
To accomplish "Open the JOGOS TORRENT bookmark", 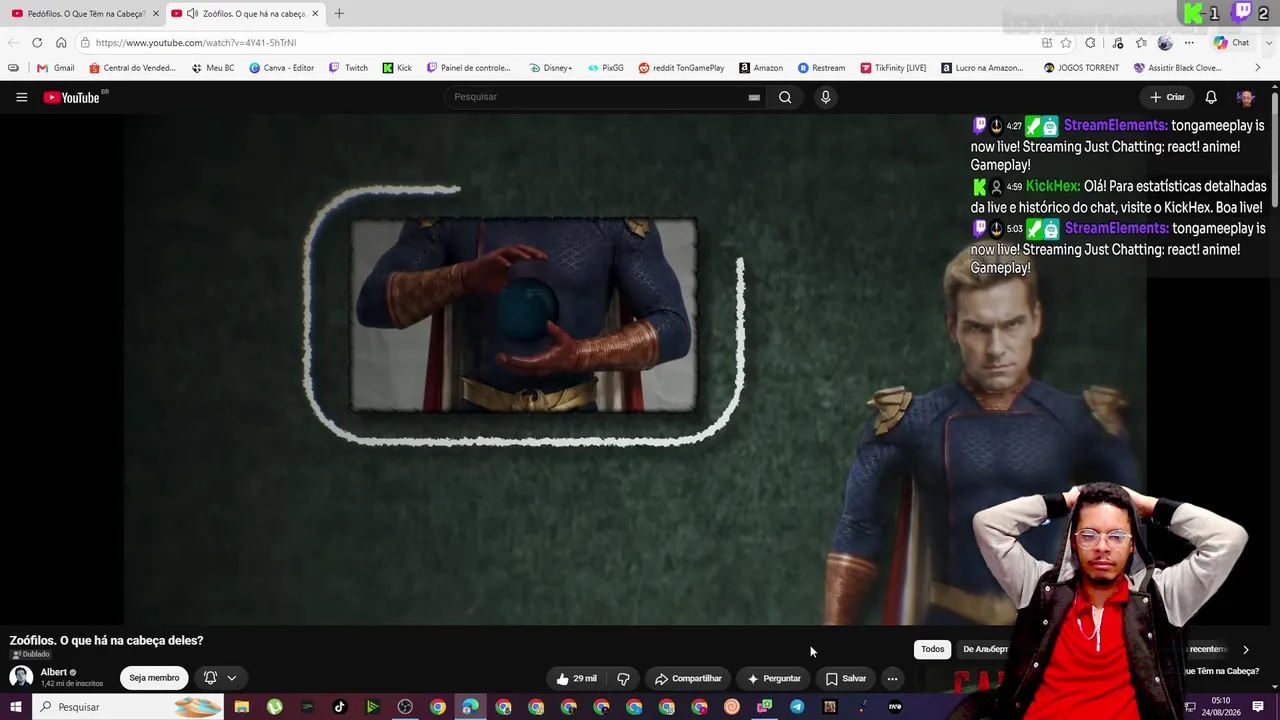I will pyautogui.click(x=1081, y=68).
